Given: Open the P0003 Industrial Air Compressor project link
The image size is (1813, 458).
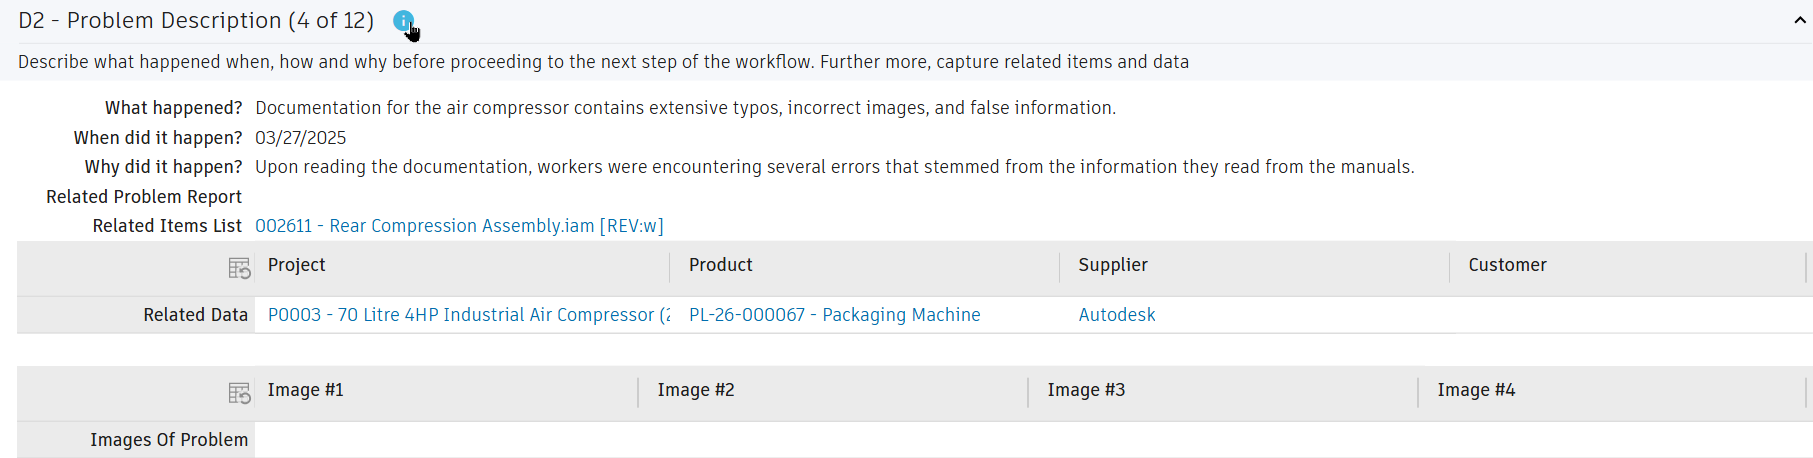Looking at the screenshot, I should click(468, 315).
